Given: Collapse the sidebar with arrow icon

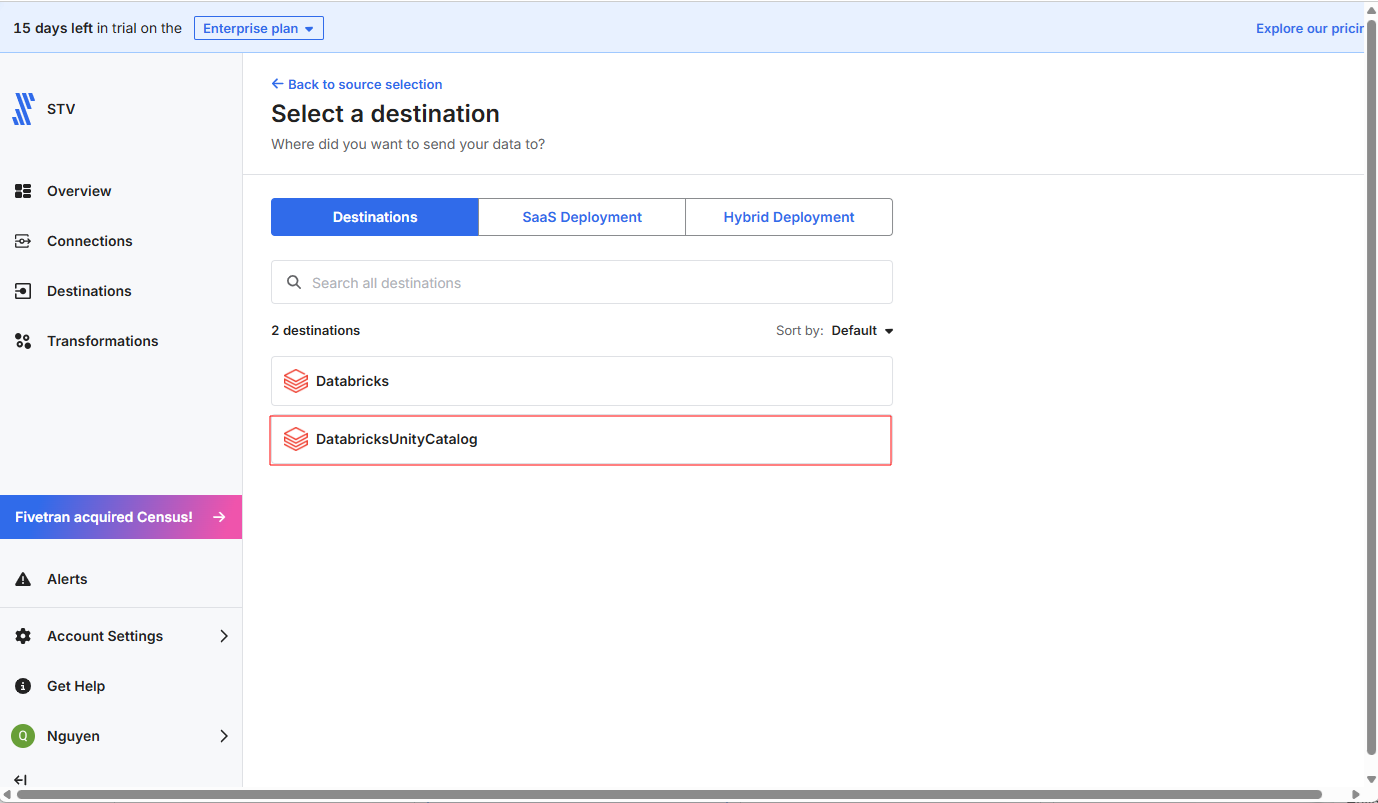Looking at the screenshot, I should click(x=21, y=780).
